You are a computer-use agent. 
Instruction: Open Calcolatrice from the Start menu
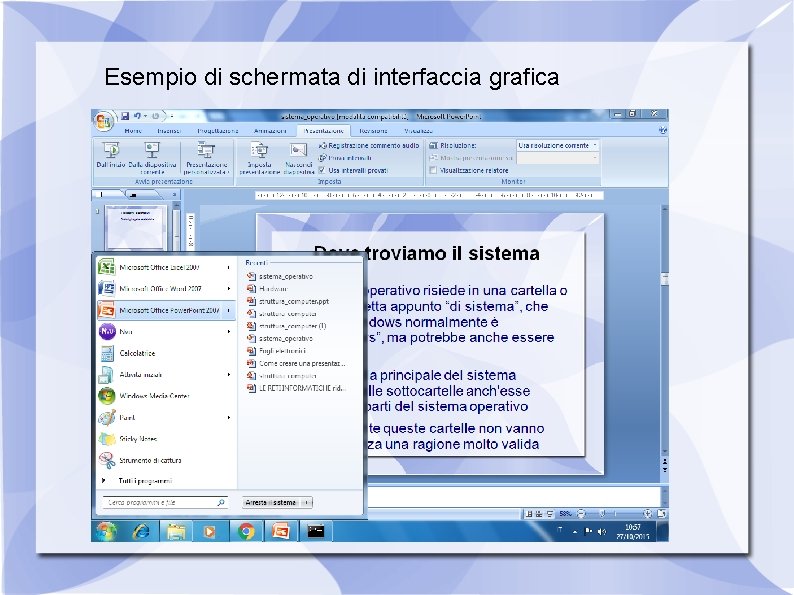(x=165, y=353)
